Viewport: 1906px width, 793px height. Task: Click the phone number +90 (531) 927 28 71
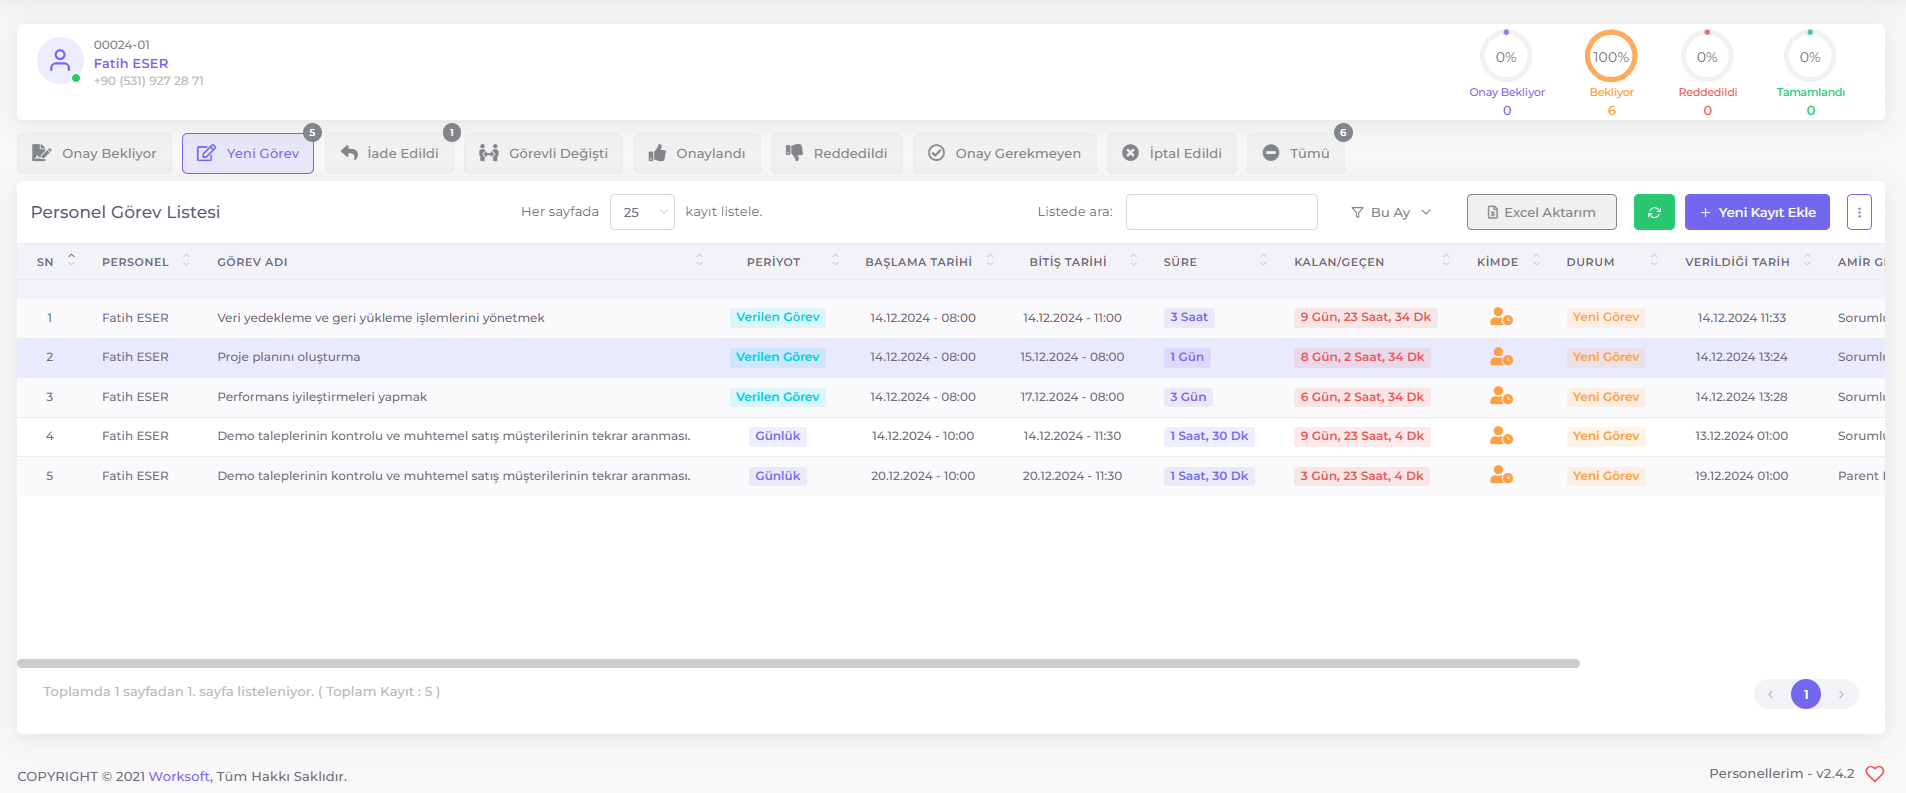coord(149,81)
